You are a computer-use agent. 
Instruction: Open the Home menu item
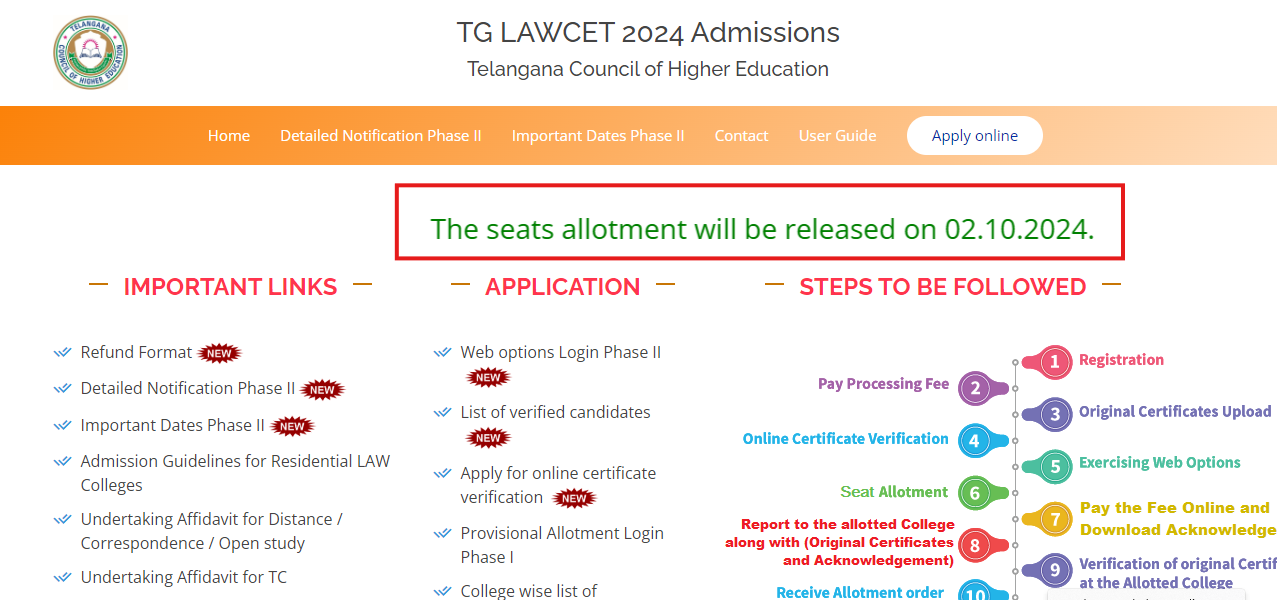pos(228,135)
